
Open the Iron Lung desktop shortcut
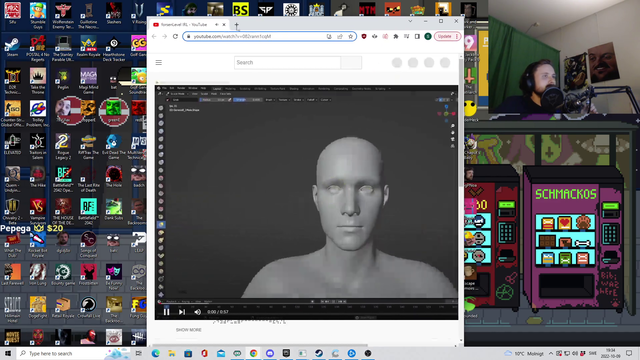[38, 274]
